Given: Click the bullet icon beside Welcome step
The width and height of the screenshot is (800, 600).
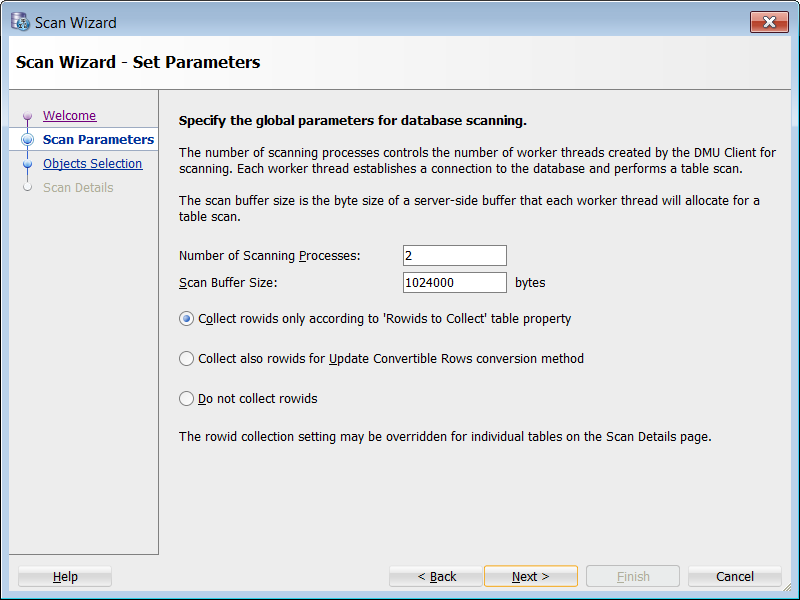Looking at the screenshot, I should [x=27, y=116].
